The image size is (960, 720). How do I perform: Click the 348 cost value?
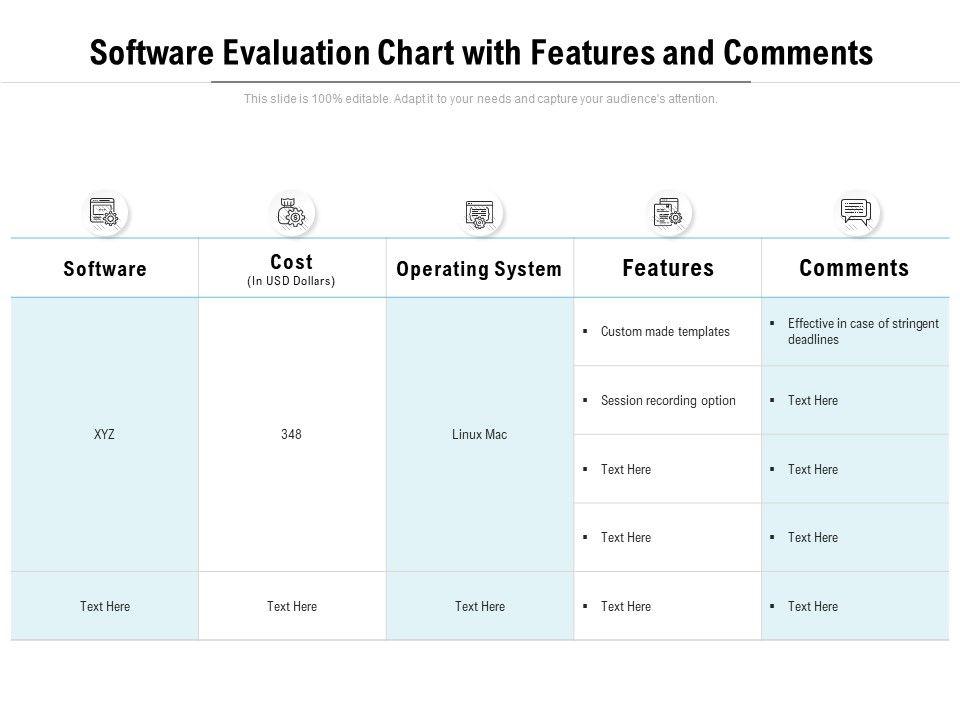tap(292, 435)
